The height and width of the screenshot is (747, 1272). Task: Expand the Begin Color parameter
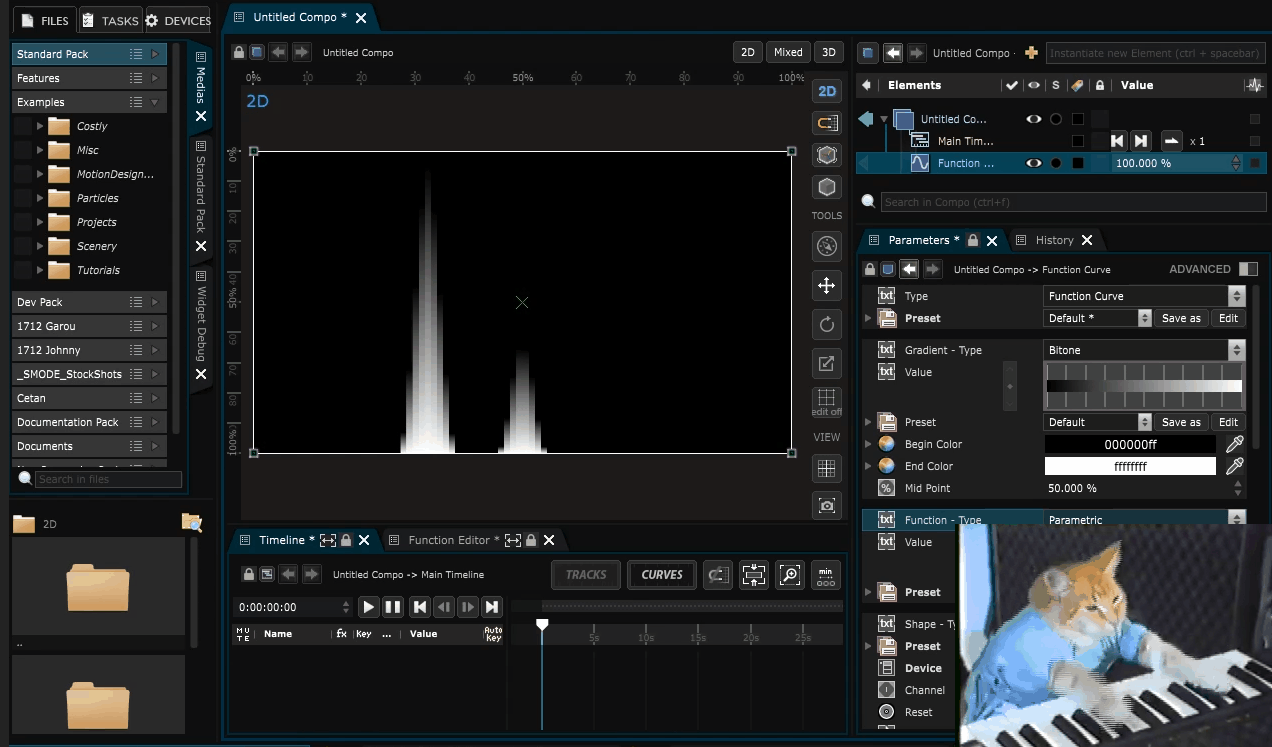click(x=868, y=444)
